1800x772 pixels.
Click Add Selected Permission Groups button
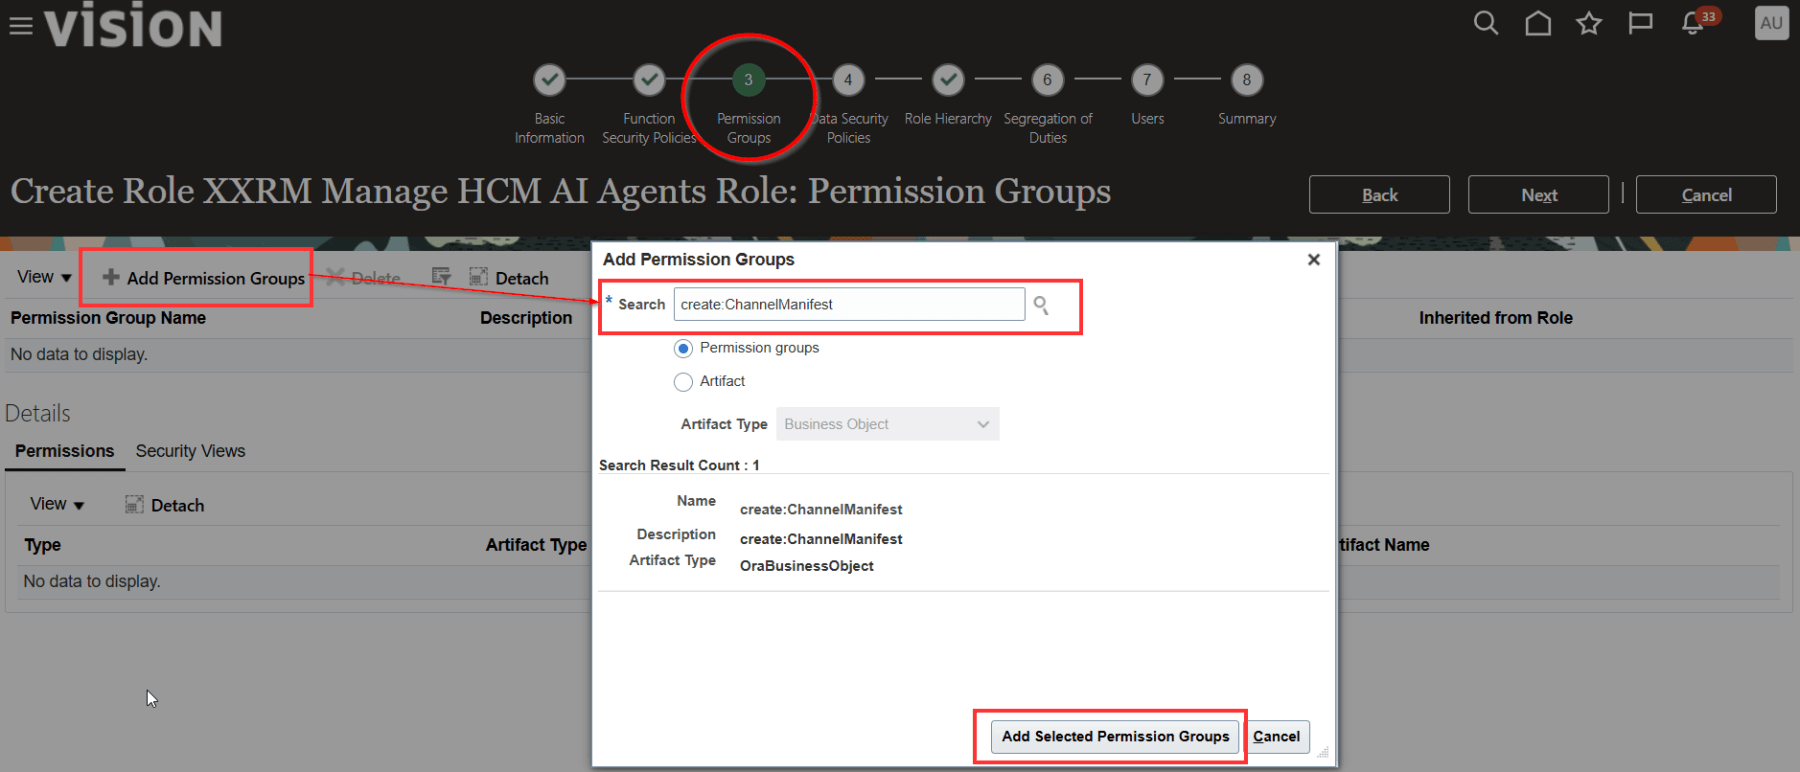(1115, 737)
